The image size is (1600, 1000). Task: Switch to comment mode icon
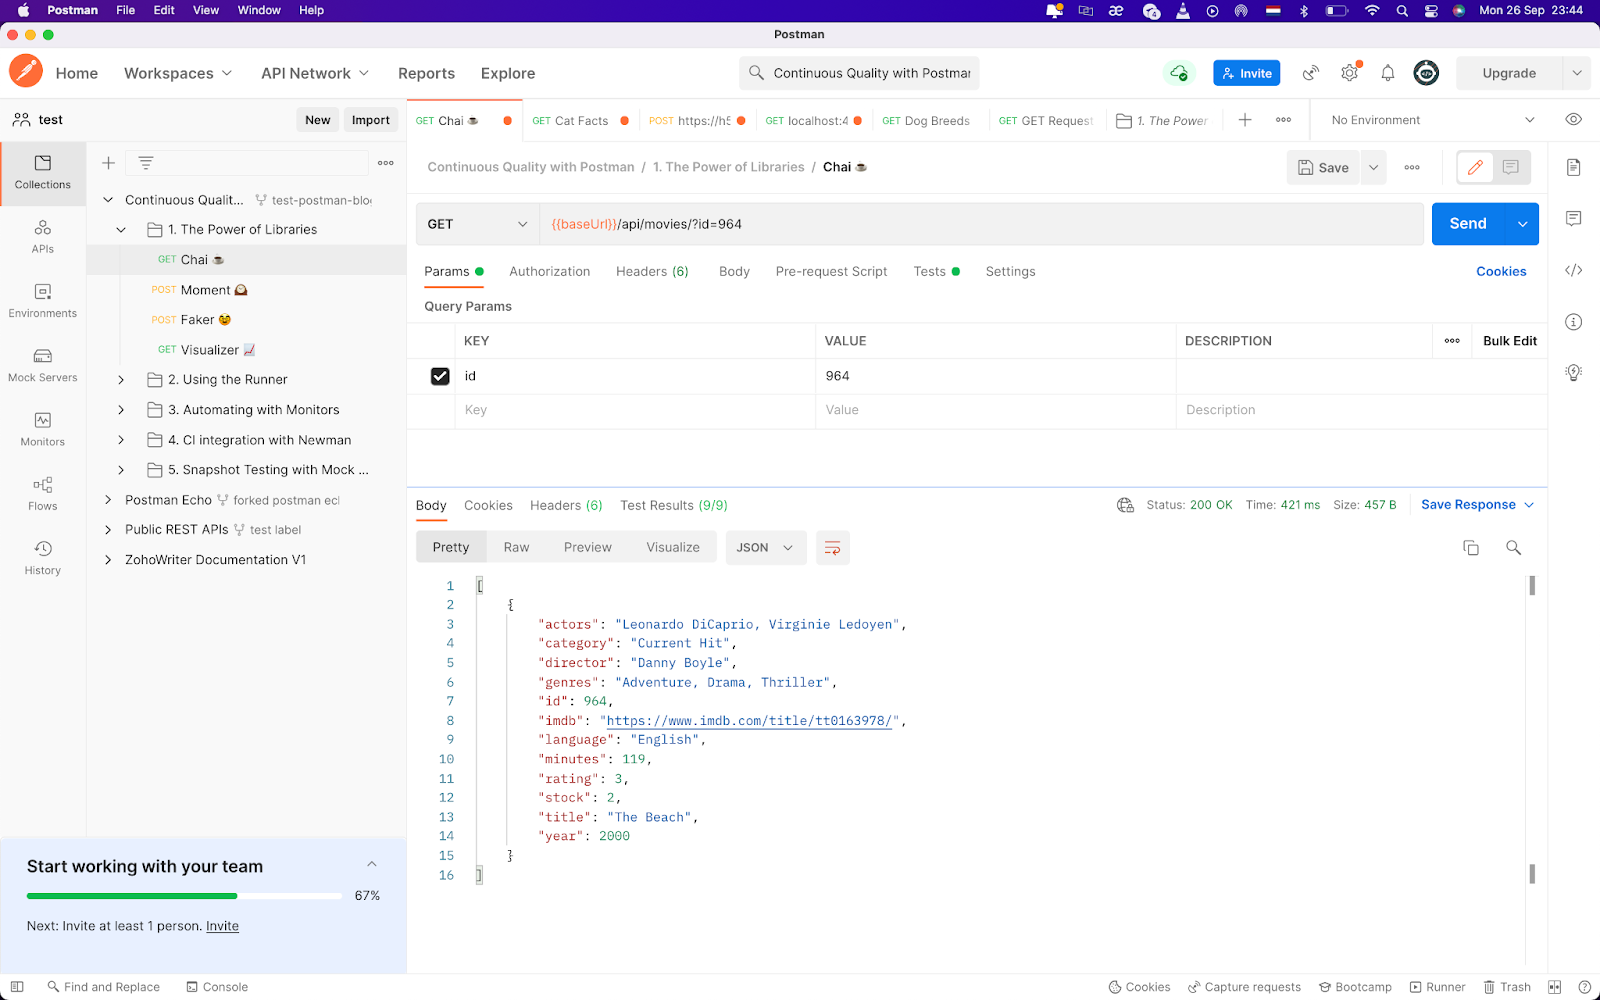[1511, 168]
